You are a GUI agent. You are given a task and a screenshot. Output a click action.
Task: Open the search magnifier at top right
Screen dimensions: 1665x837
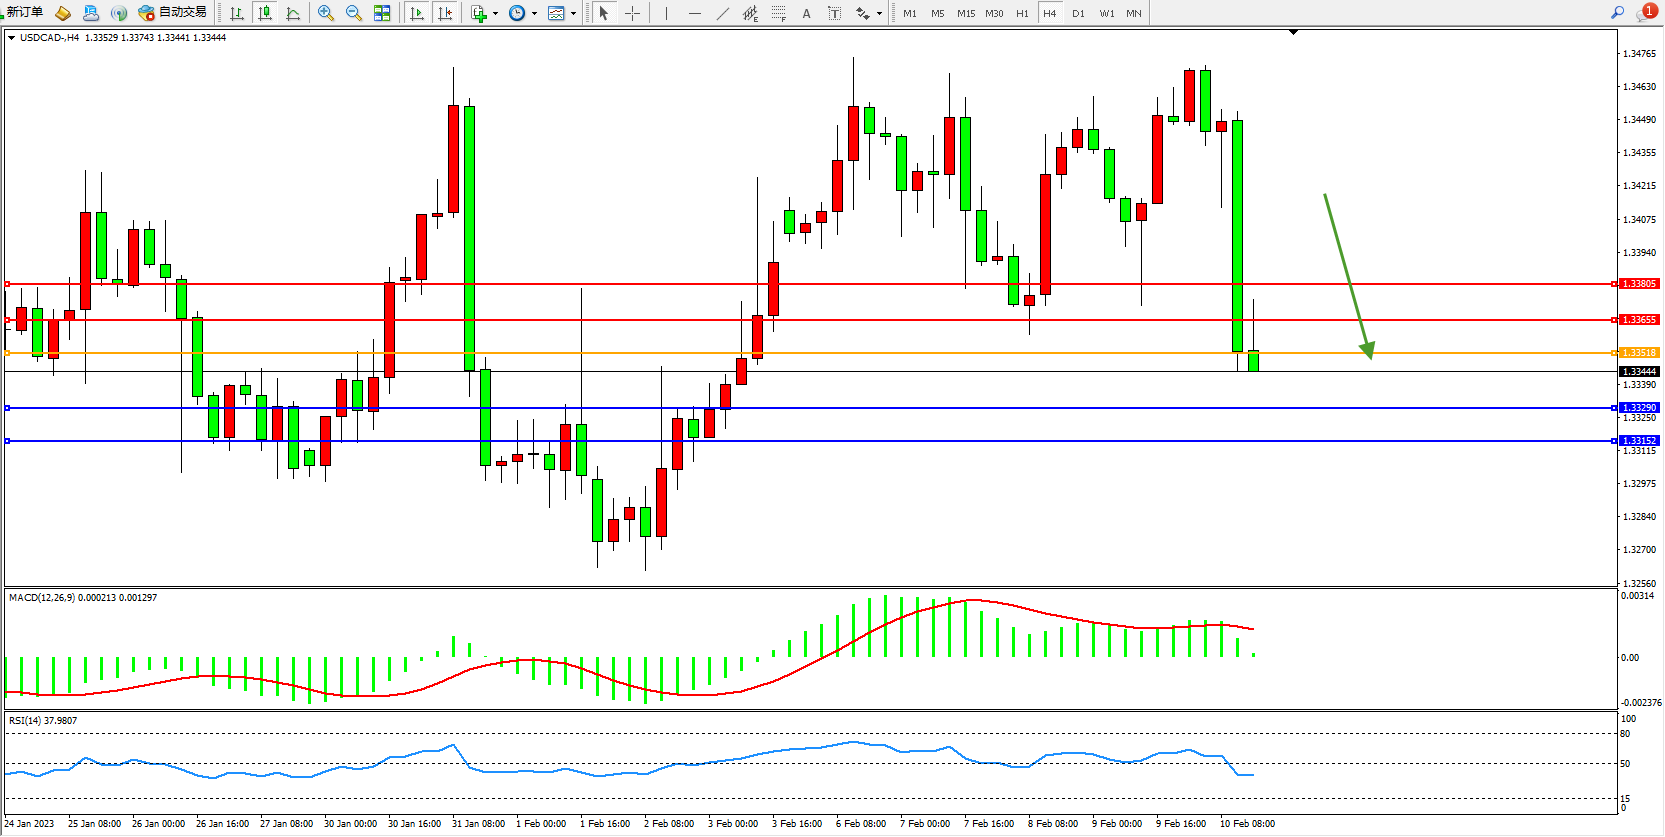point(1617,13)
